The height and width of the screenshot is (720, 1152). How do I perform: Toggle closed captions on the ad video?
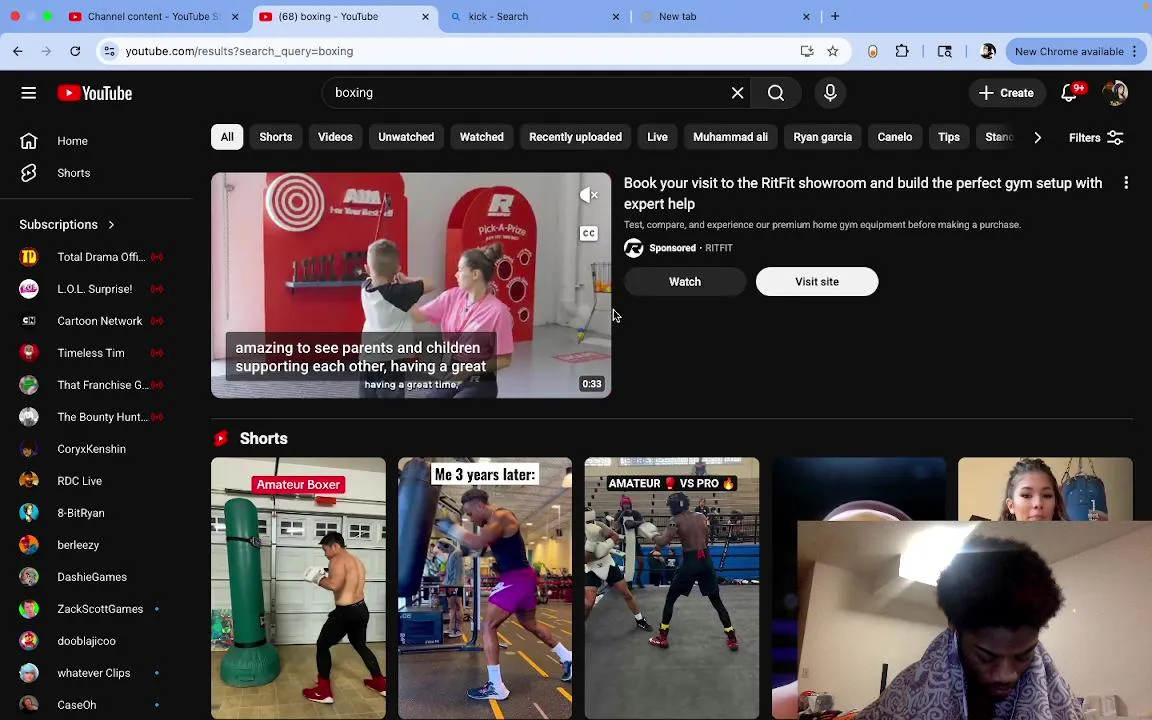(588, 234)
